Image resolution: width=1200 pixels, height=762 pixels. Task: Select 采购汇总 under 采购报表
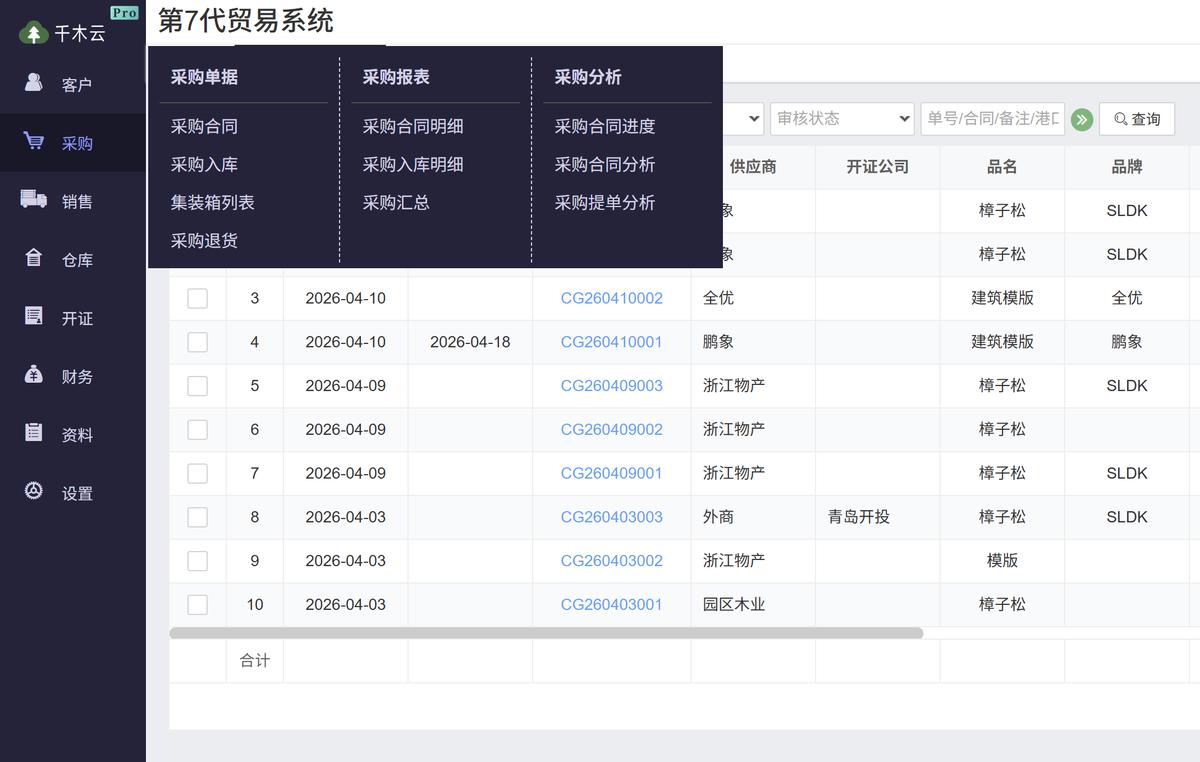click(x=393, y=202)
